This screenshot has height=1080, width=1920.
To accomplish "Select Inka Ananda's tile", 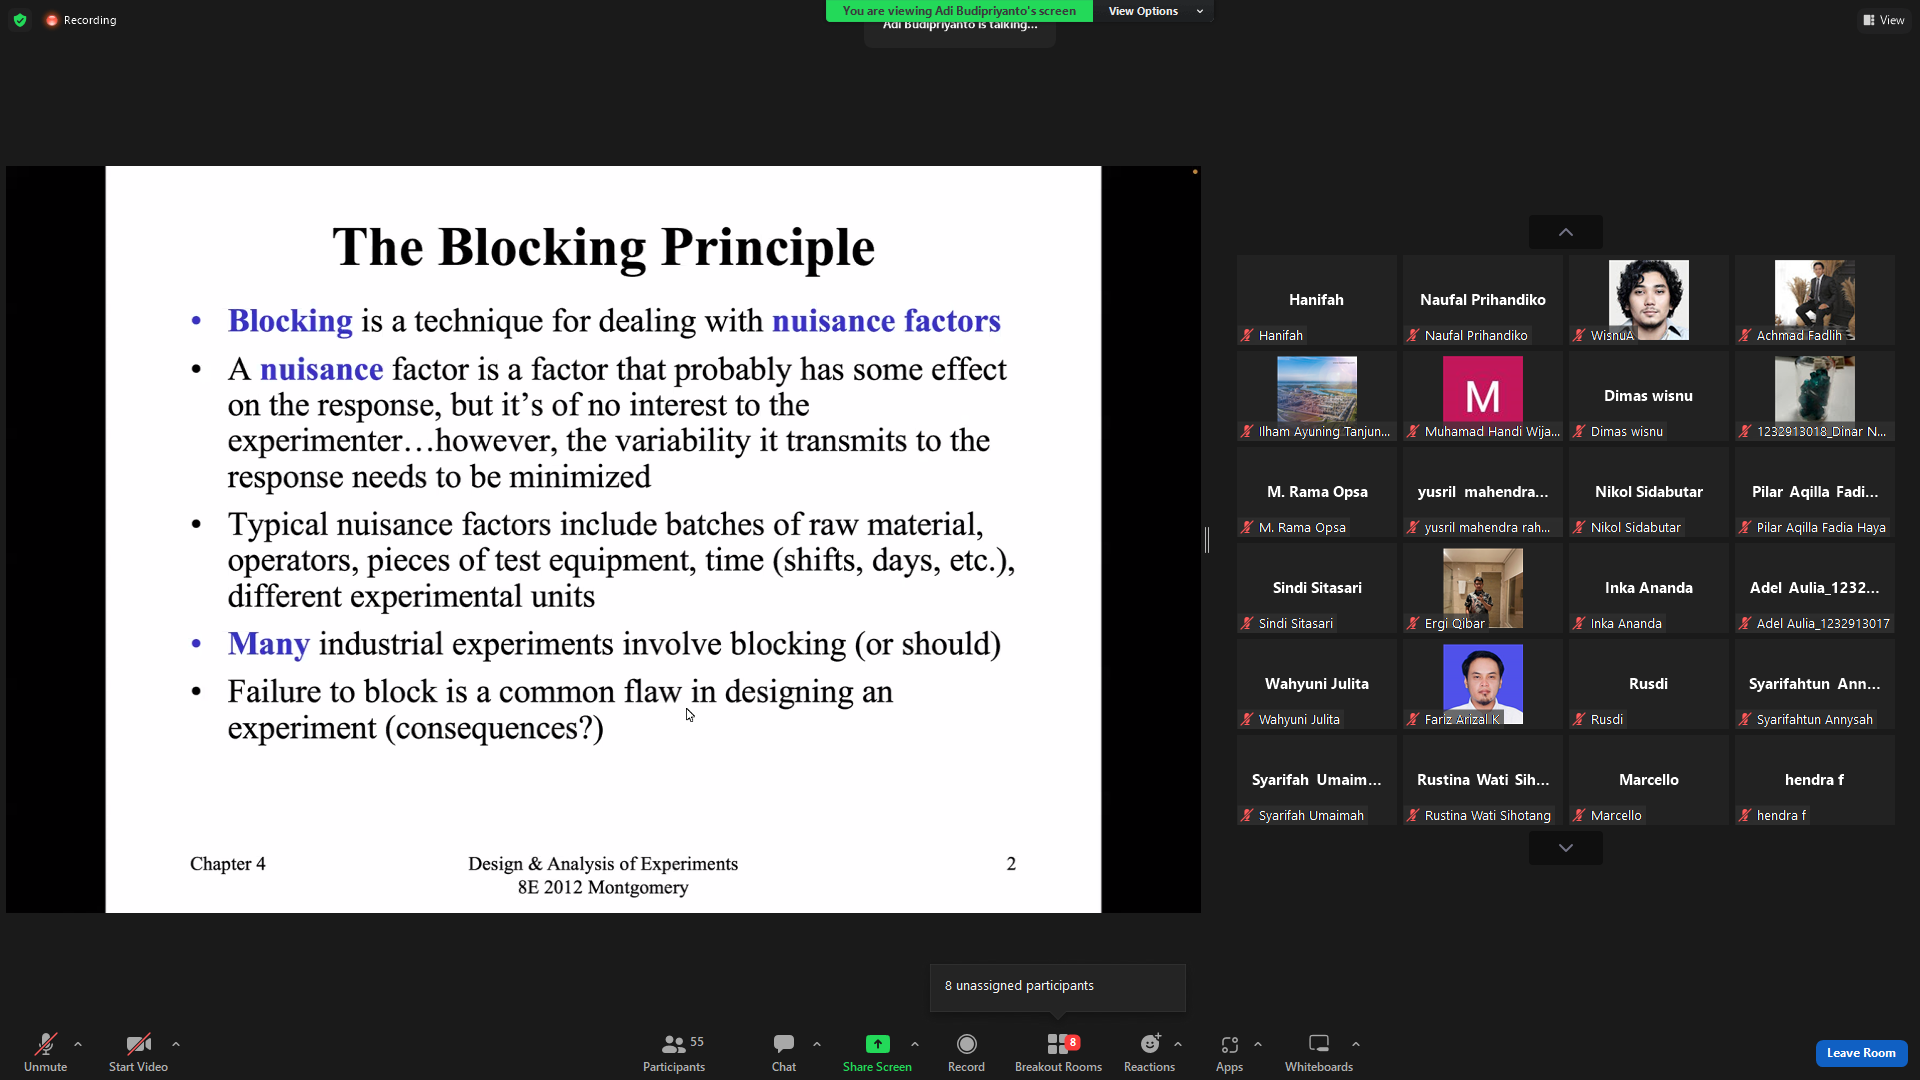I will [x=1649, y=588].
